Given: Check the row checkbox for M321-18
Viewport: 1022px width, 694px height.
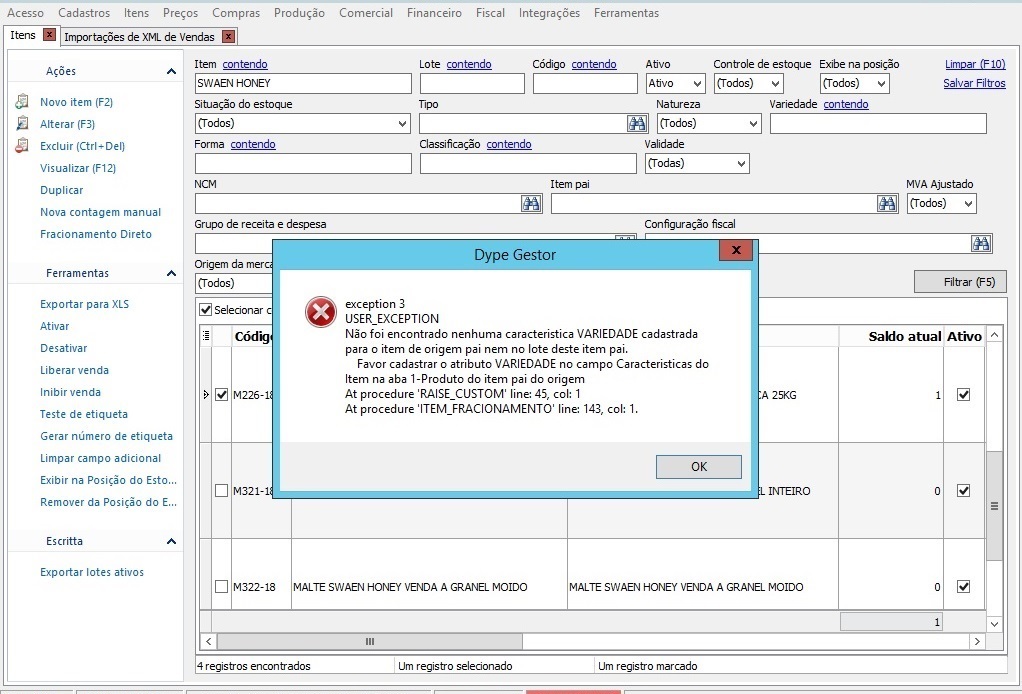Looking at the screenshot, I should click(222, 490).
